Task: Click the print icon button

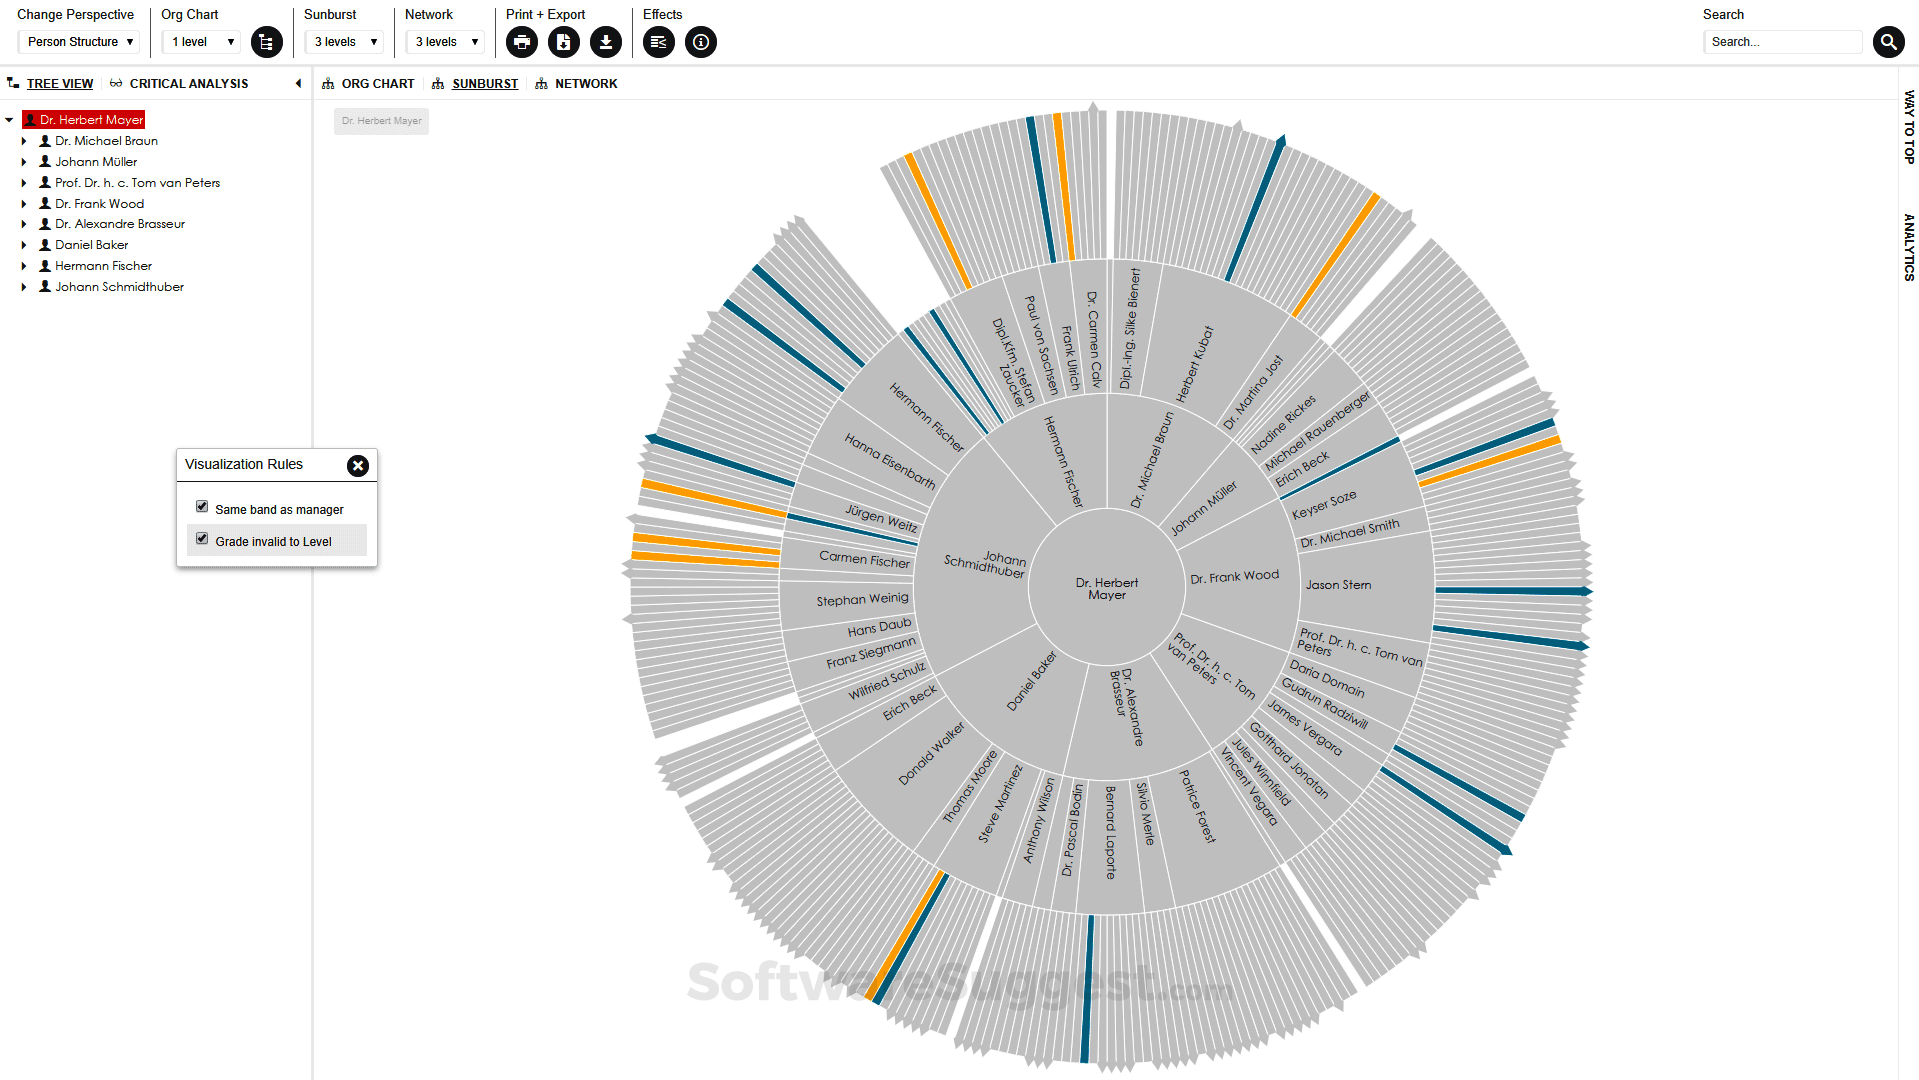Action: click(x=522, y=42)
